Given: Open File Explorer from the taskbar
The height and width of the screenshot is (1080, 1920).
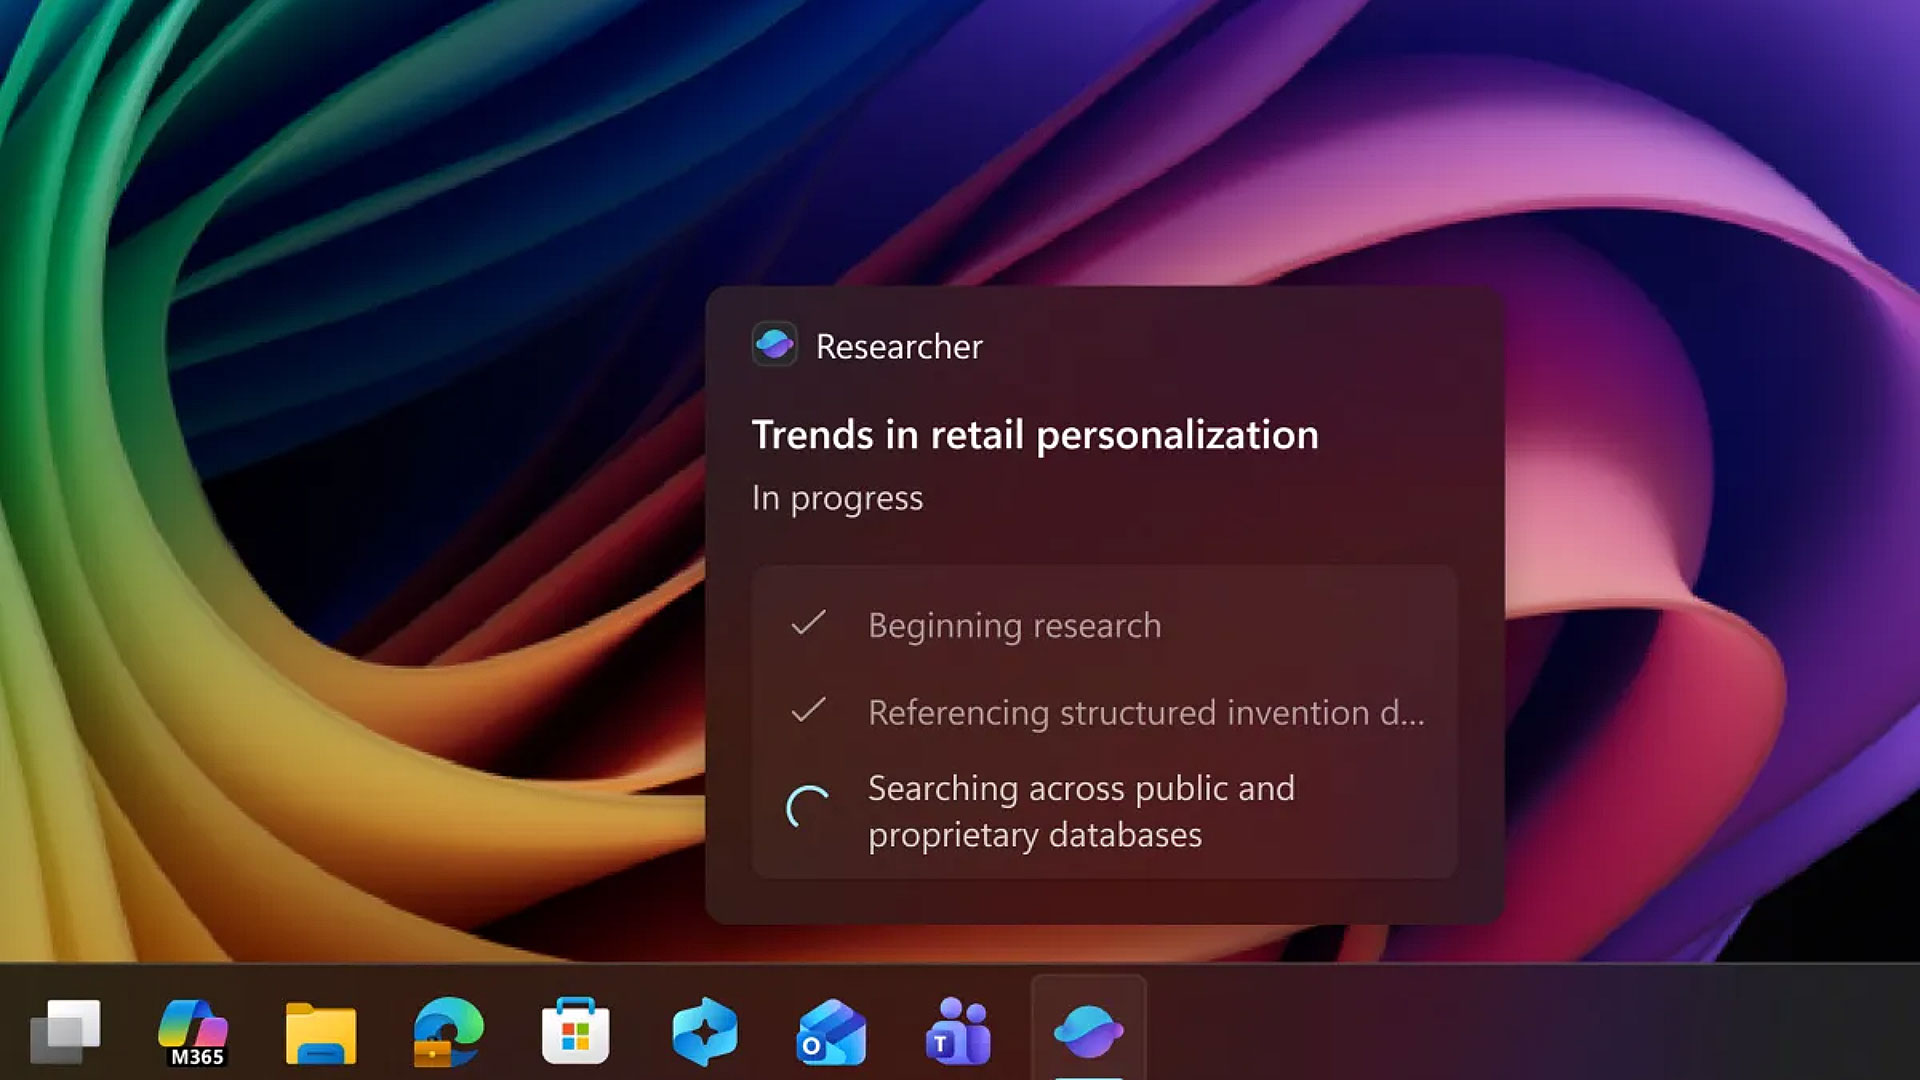Looking at the screenshot, I should coord(320,1031).
